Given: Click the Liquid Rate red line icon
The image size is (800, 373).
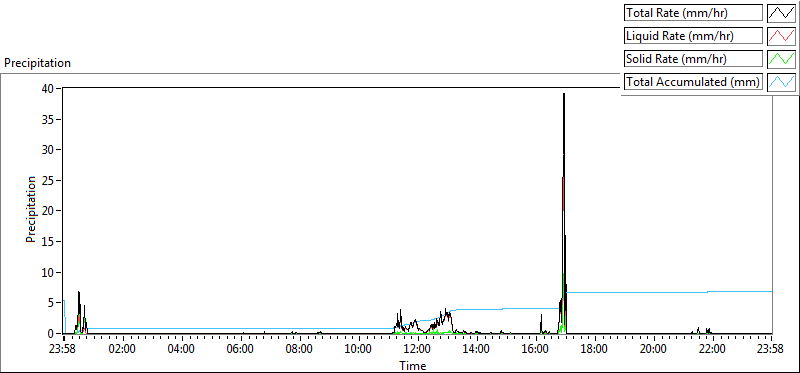Looking at the screenshot, I should pyautogui.click(x=781, y=36).
